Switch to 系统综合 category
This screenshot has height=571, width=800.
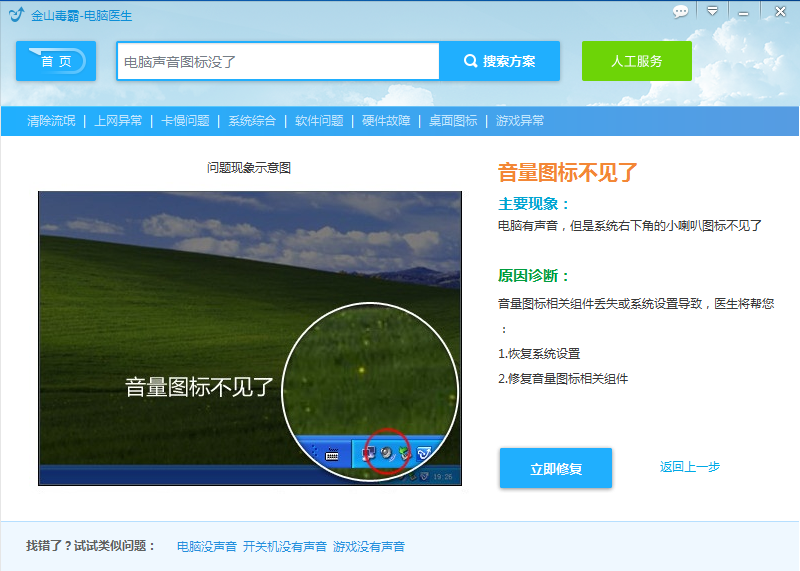pyautogui.click(x=252, y=121)
